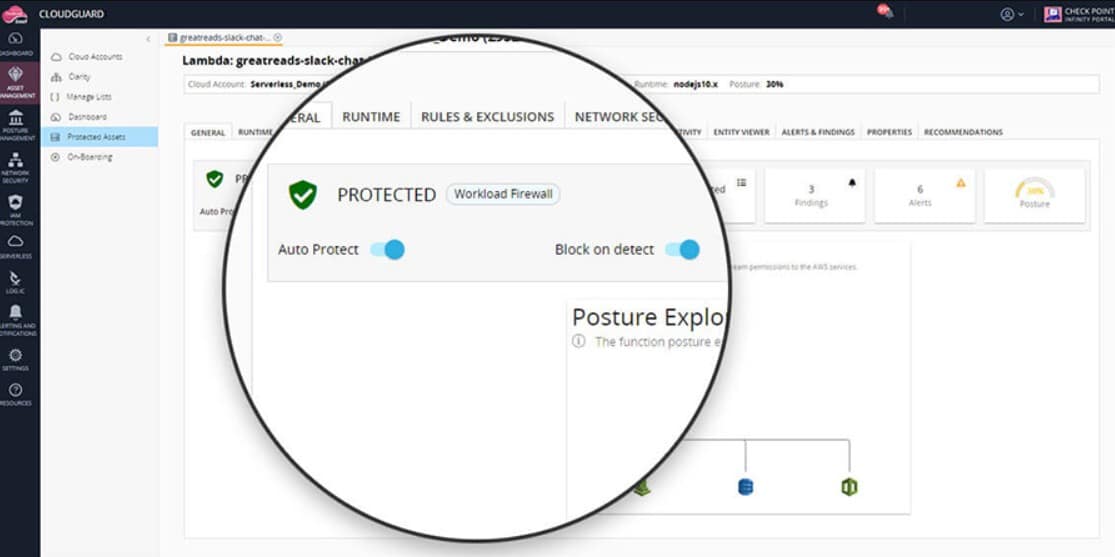Viewport: 1115px width, 557px height.
Task: Collapse the secondary navigation panel
Action: click(148, 39)
